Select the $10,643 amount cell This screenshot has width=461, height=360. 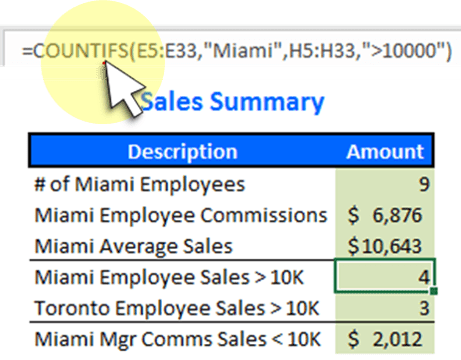click(x=385, y=246)
